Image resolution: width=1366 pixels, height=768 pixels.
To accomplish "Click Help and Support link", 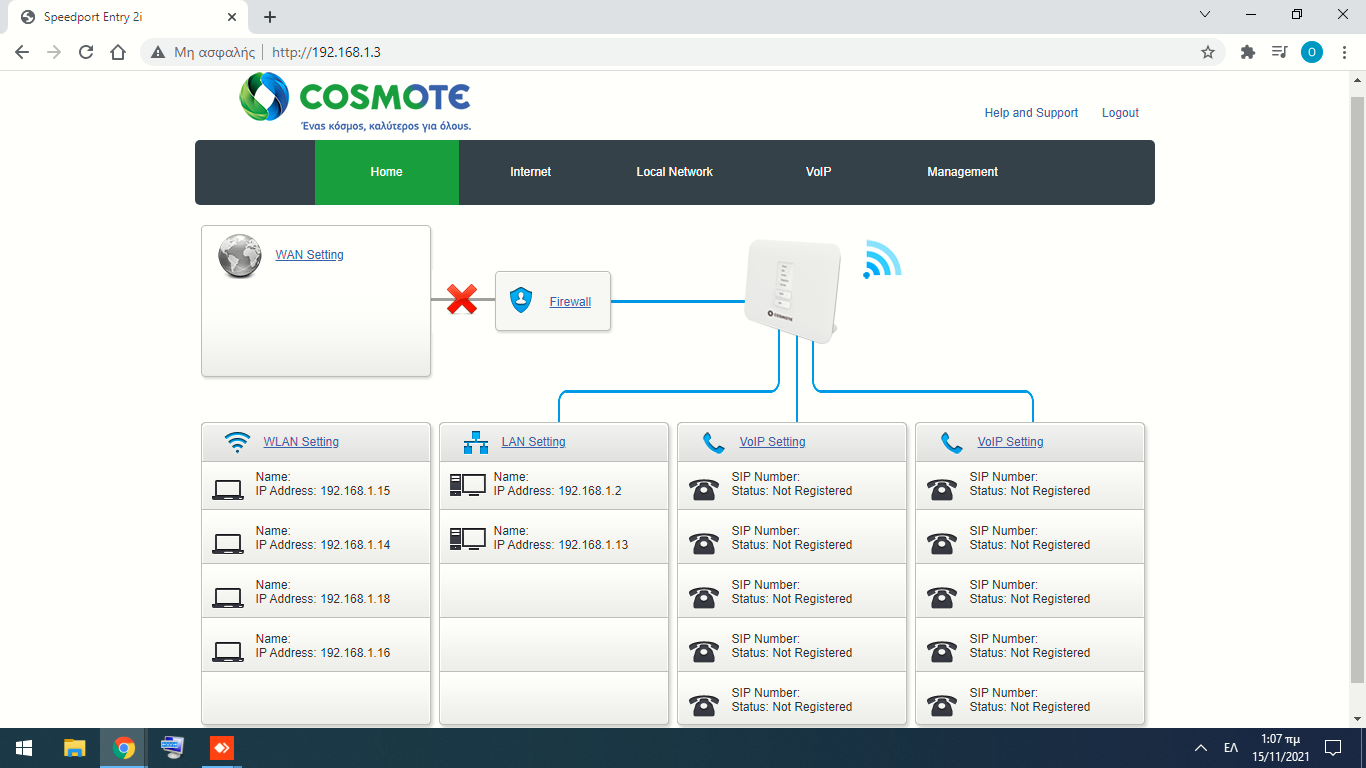I will point(1031,113).
